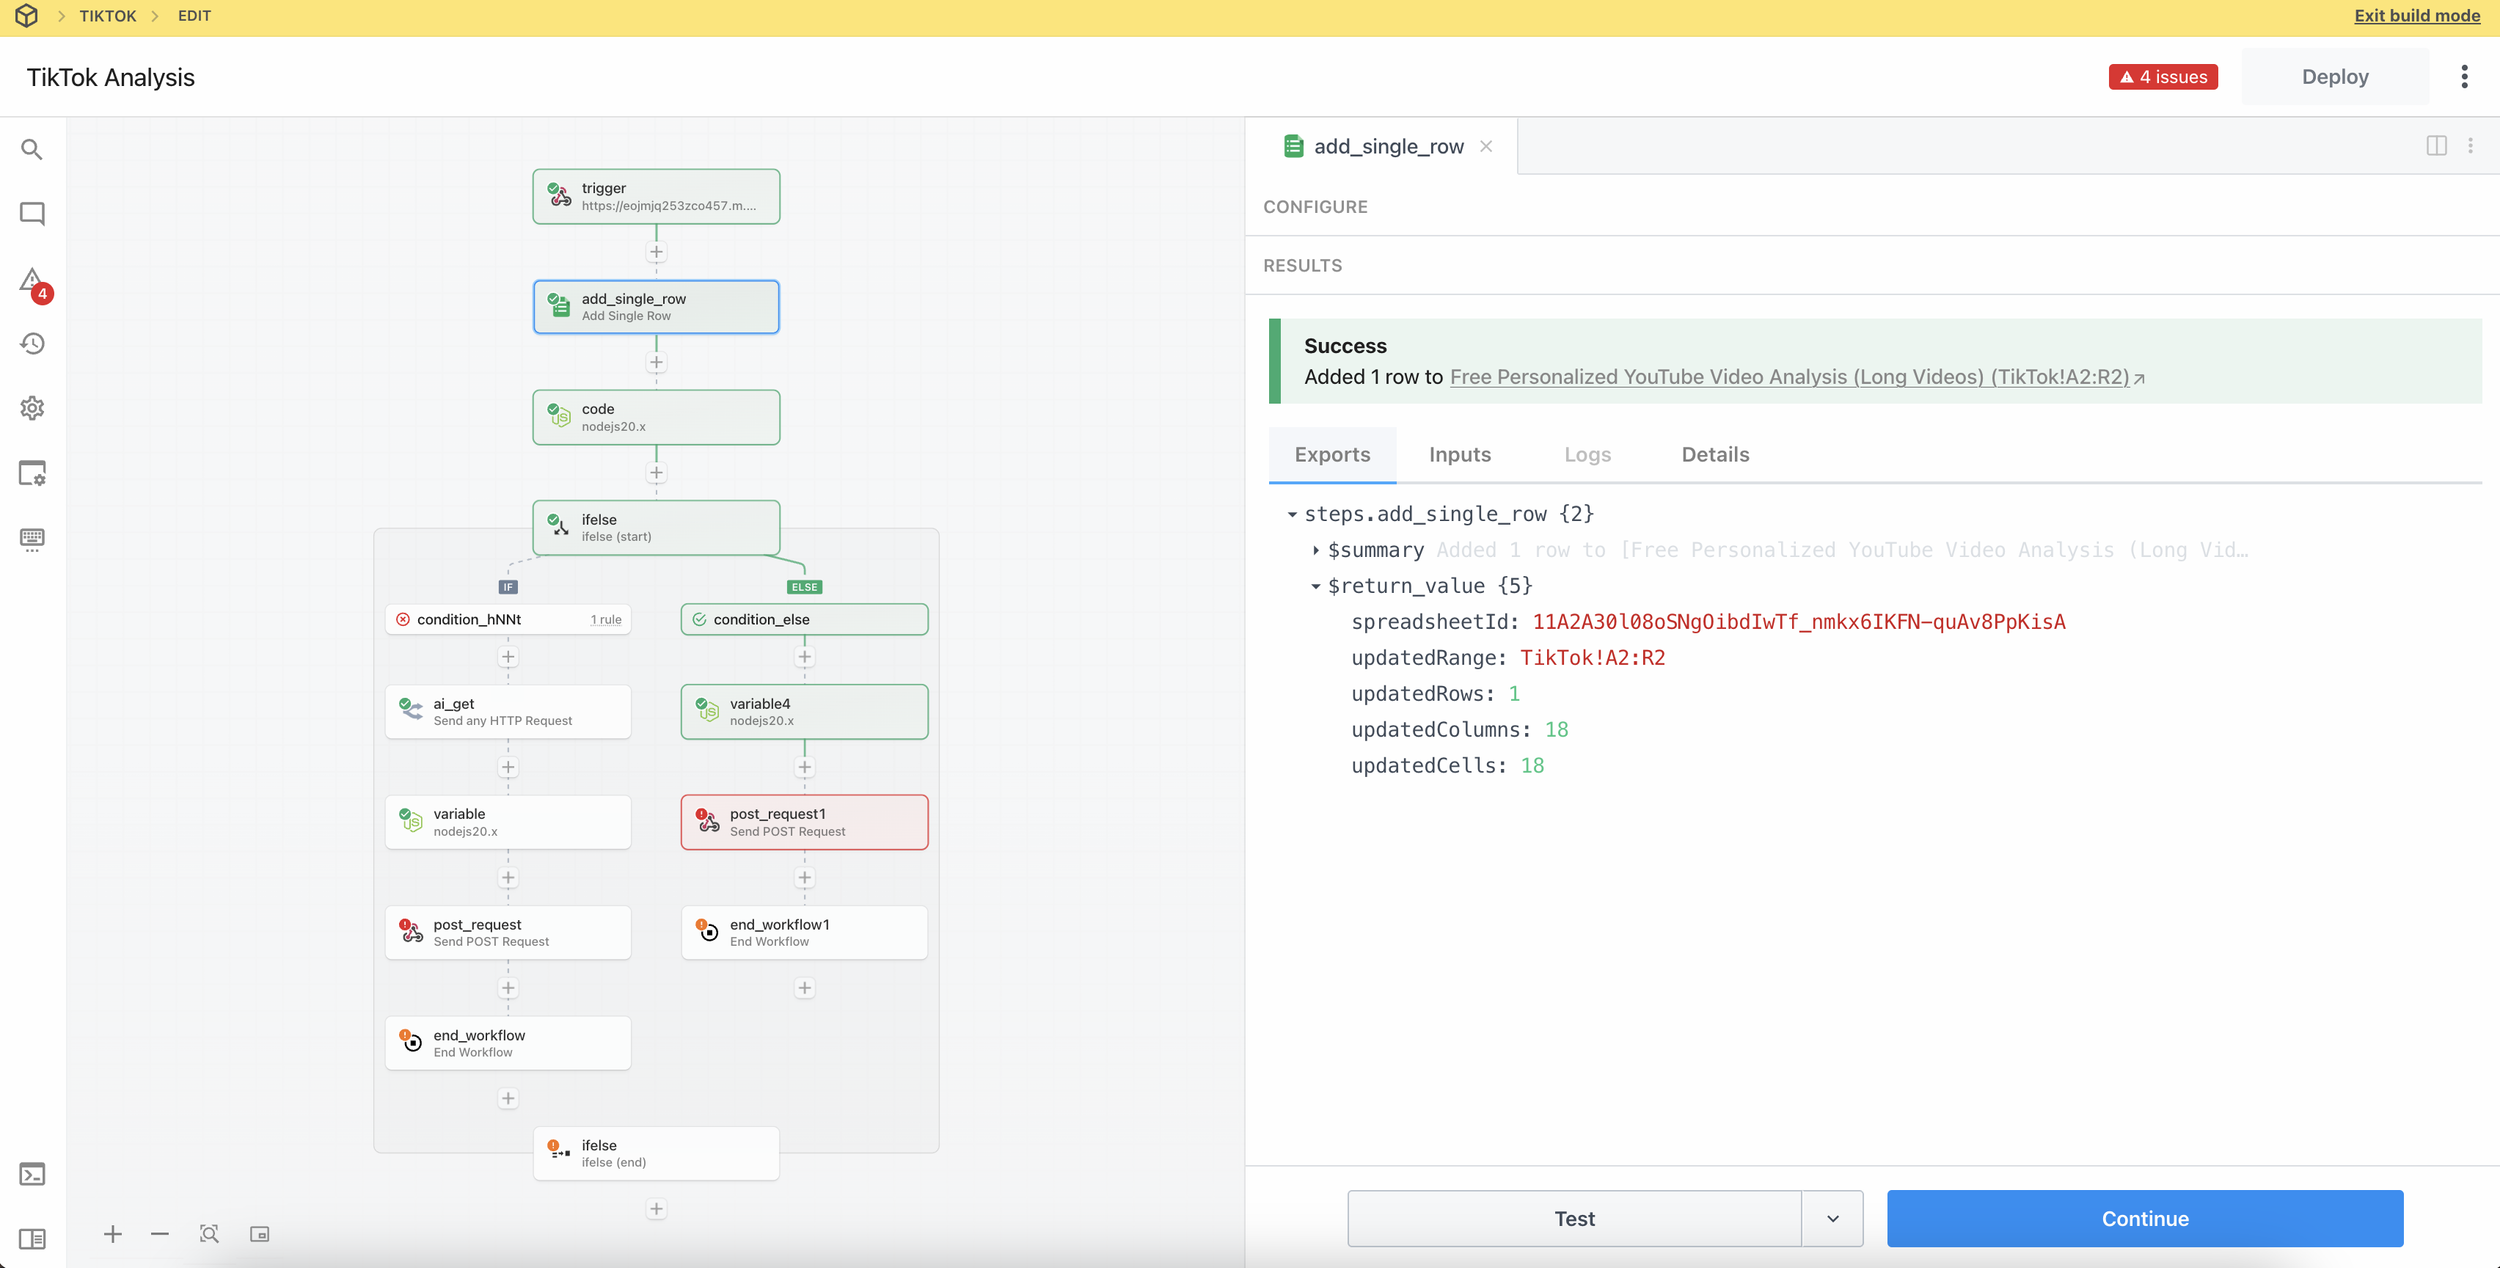Select the end_workflow1 node
2500x1268 pixels.
click(804, 933)
